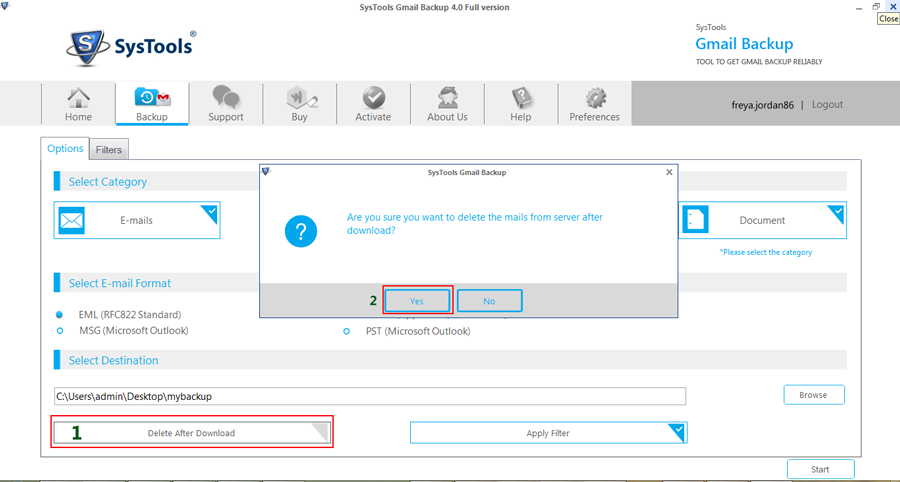Select PST (Microsoft Outlook) format
900x482 pixels.
point(346,332)
